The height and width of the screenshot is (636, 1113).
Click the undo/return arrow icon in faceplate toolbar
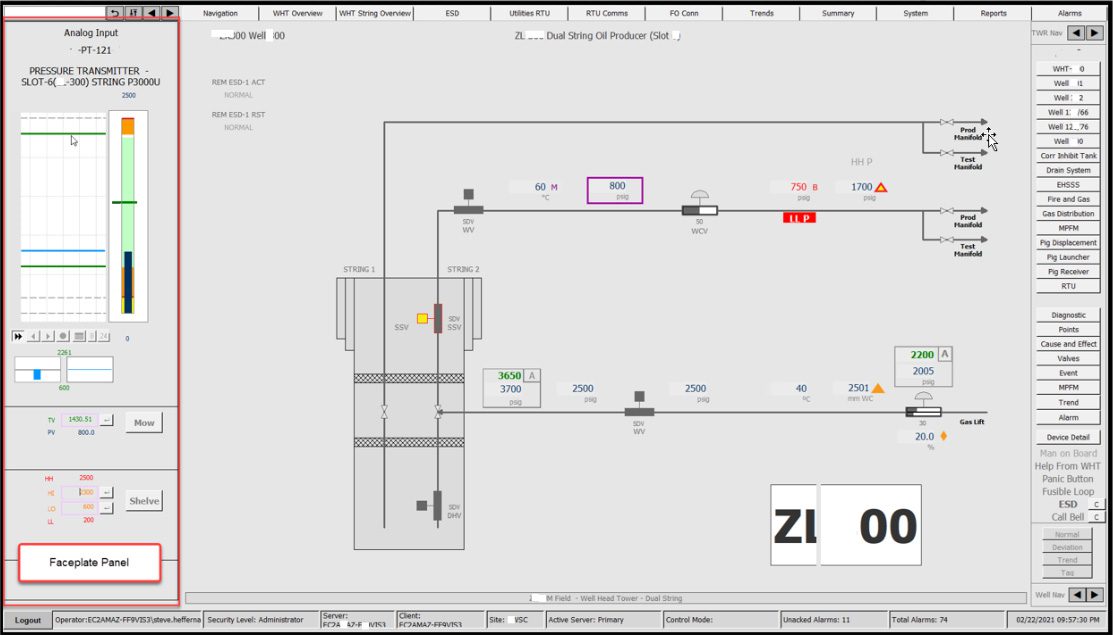[115, 13]
